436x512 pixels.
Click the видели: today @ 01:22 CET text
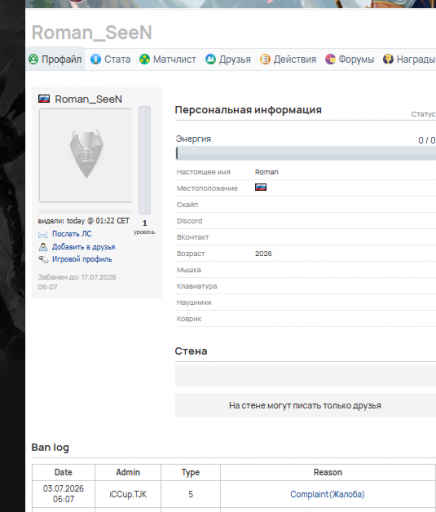click(84, 221)
